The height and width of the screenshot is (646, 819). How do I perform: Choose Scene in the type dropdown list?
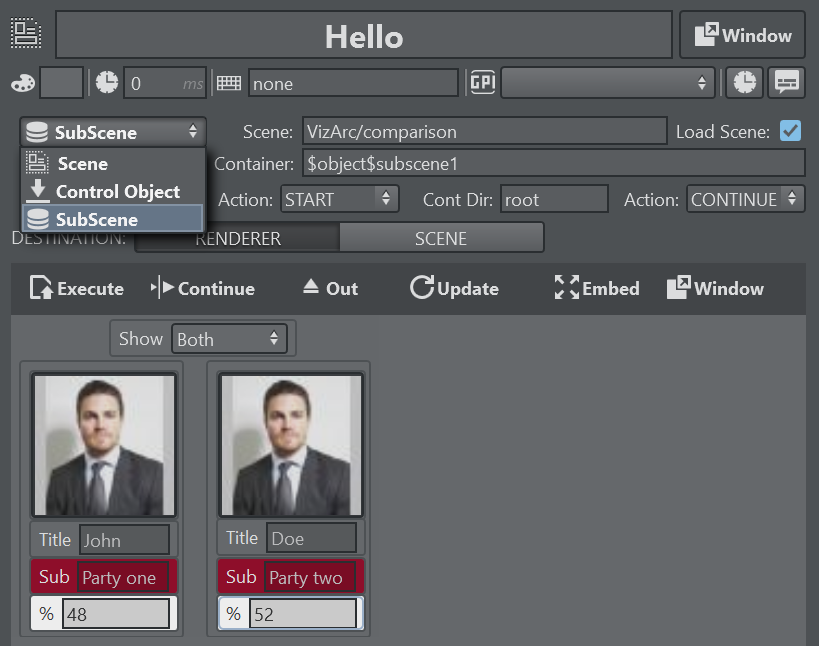click(x=82, y=163)
